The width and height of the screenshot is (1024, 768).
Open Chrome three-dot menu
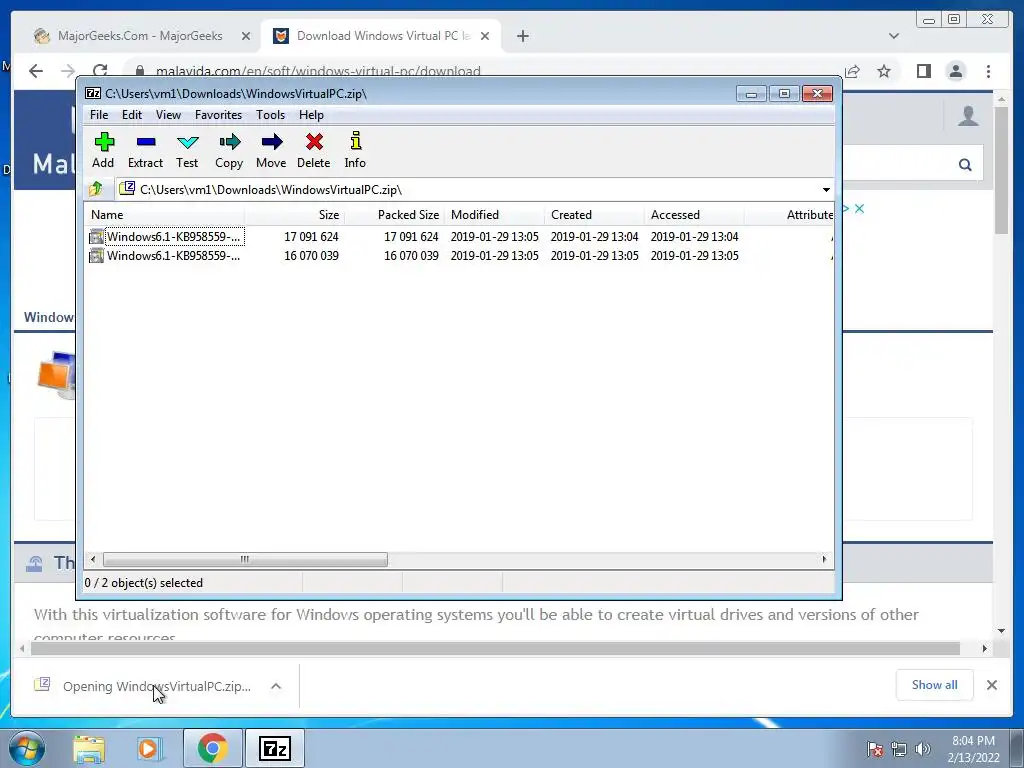(x=988, y=71)
